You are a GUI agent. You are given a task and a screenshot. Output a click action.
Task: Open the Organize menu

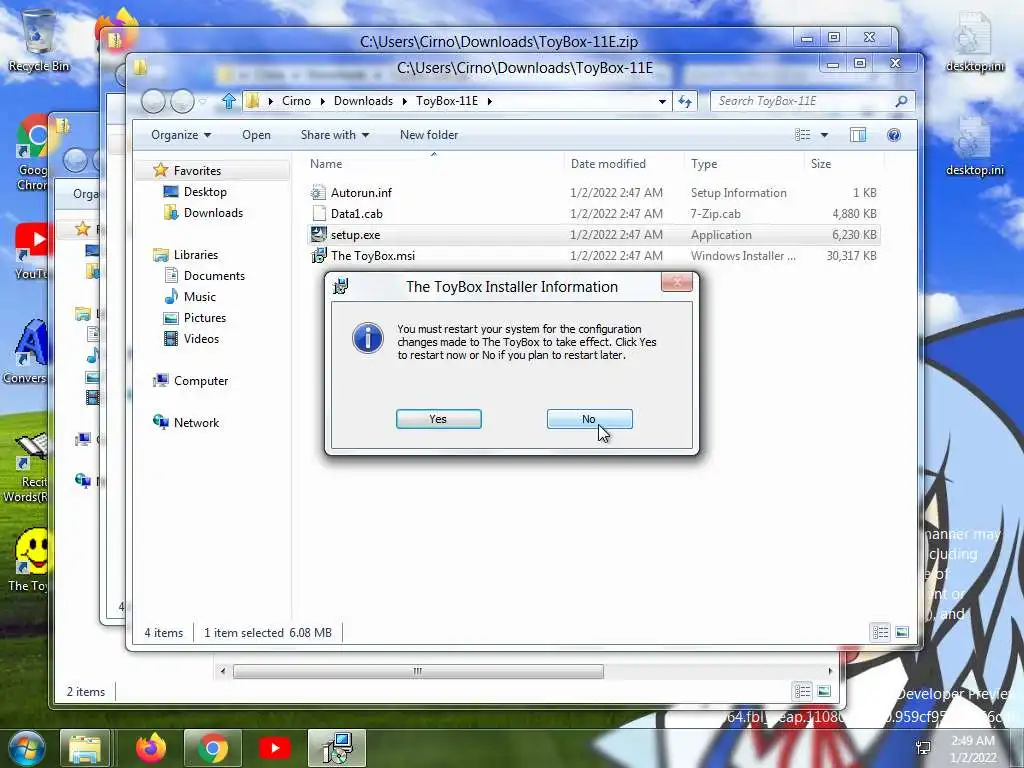click(x=181, y=135)
